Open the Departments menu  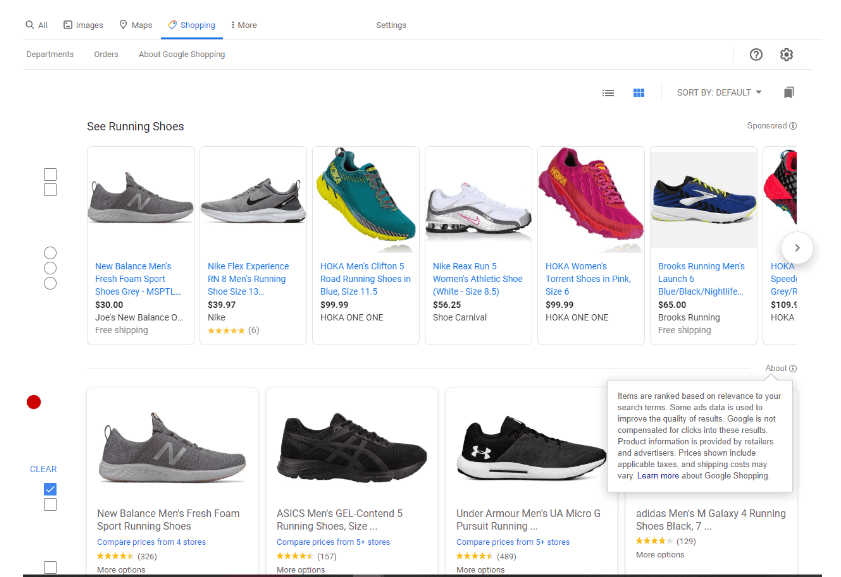tap(50, 54)
